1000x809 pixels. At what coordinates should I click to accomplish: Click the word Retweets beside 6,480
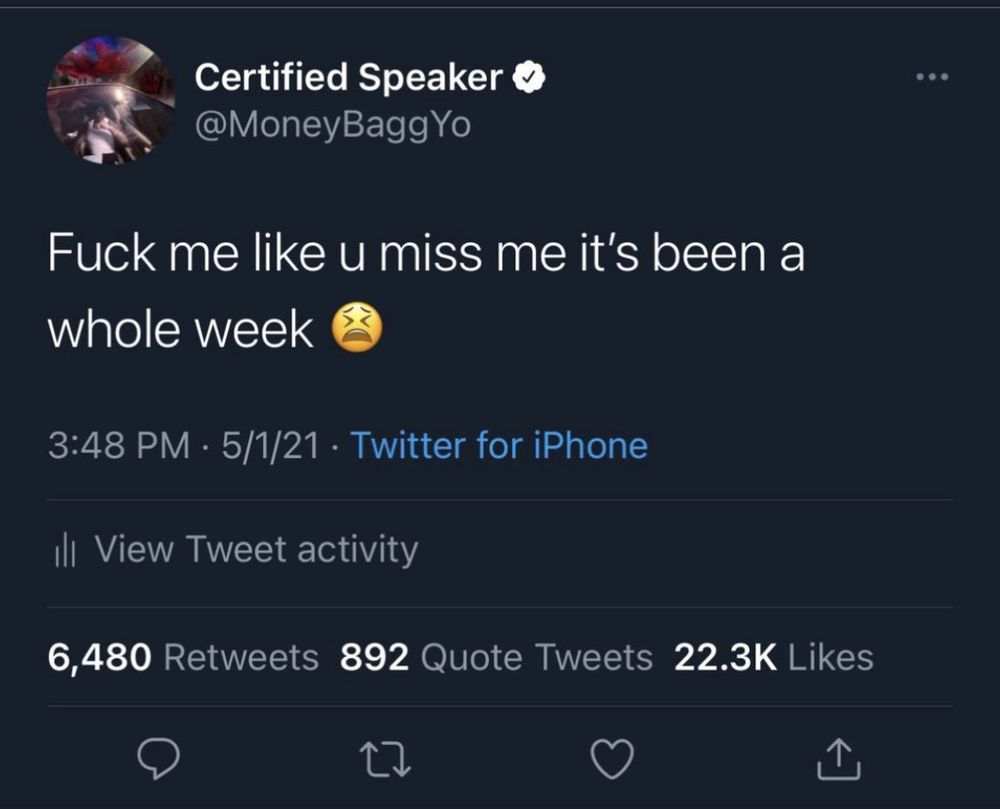pyautogui.click(x=241, y=657)
